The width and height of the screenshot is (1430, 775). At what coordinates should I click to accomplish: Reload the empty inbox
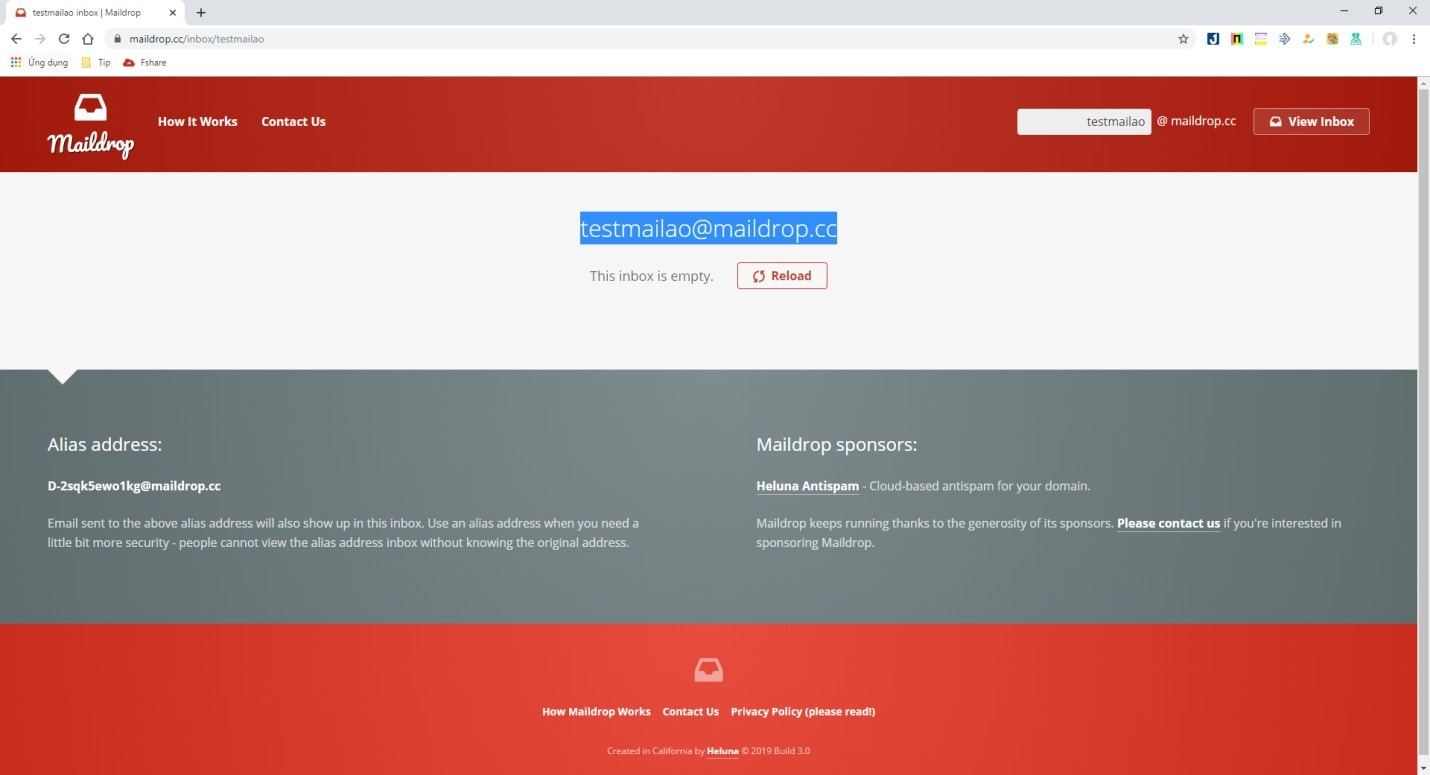(x=782, y=276)
